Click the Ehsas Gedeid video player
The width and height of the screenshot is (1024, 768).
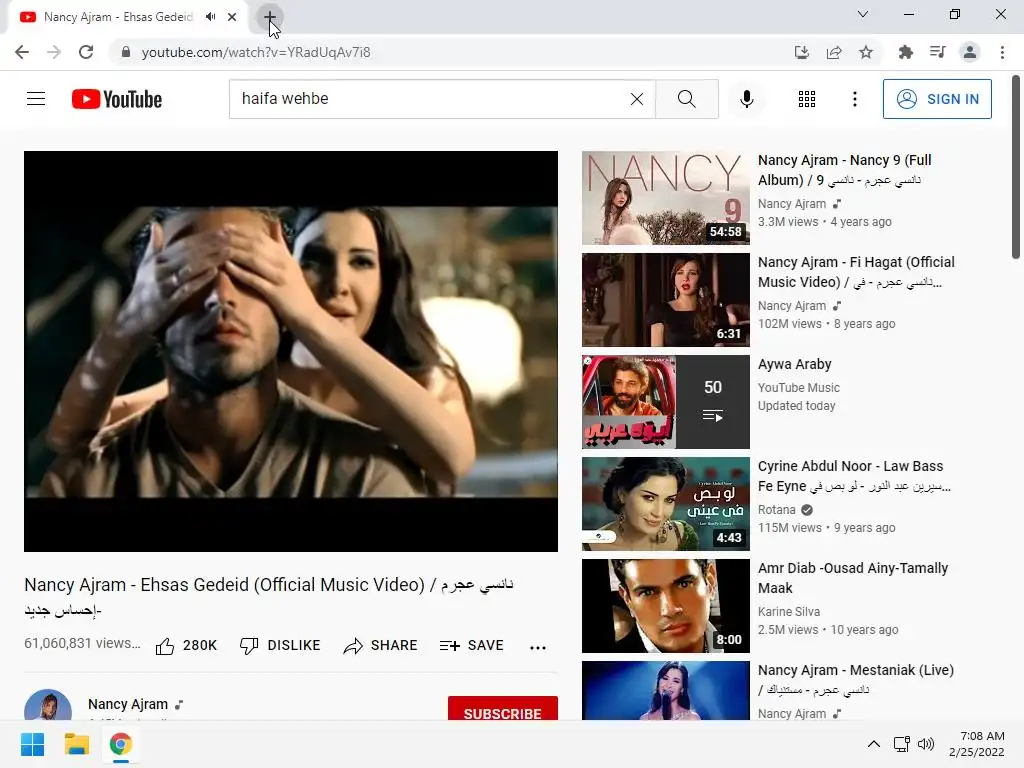(291, 351)
